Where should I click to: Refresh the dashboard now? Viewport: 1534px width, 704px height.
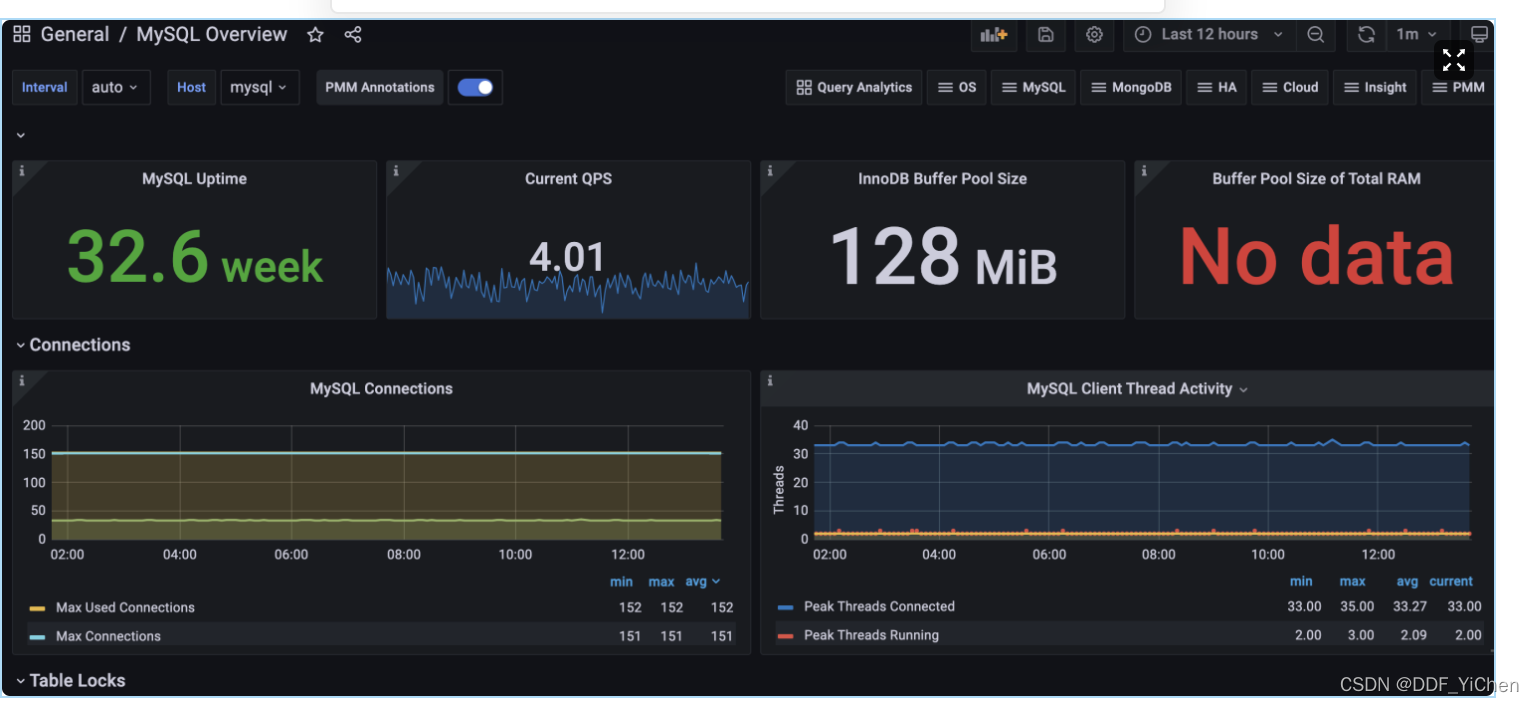1366,35
